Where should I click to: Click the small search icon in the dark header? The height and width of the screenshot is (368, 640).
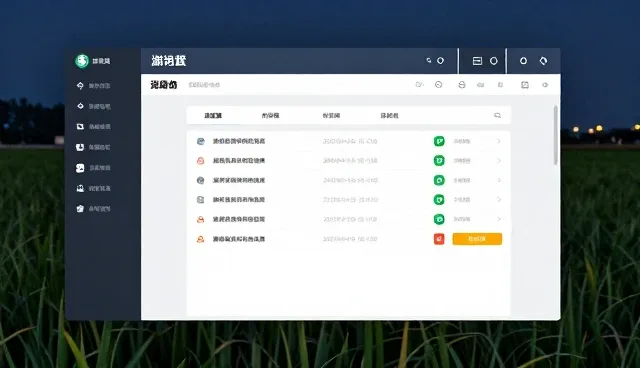[429, 60]
